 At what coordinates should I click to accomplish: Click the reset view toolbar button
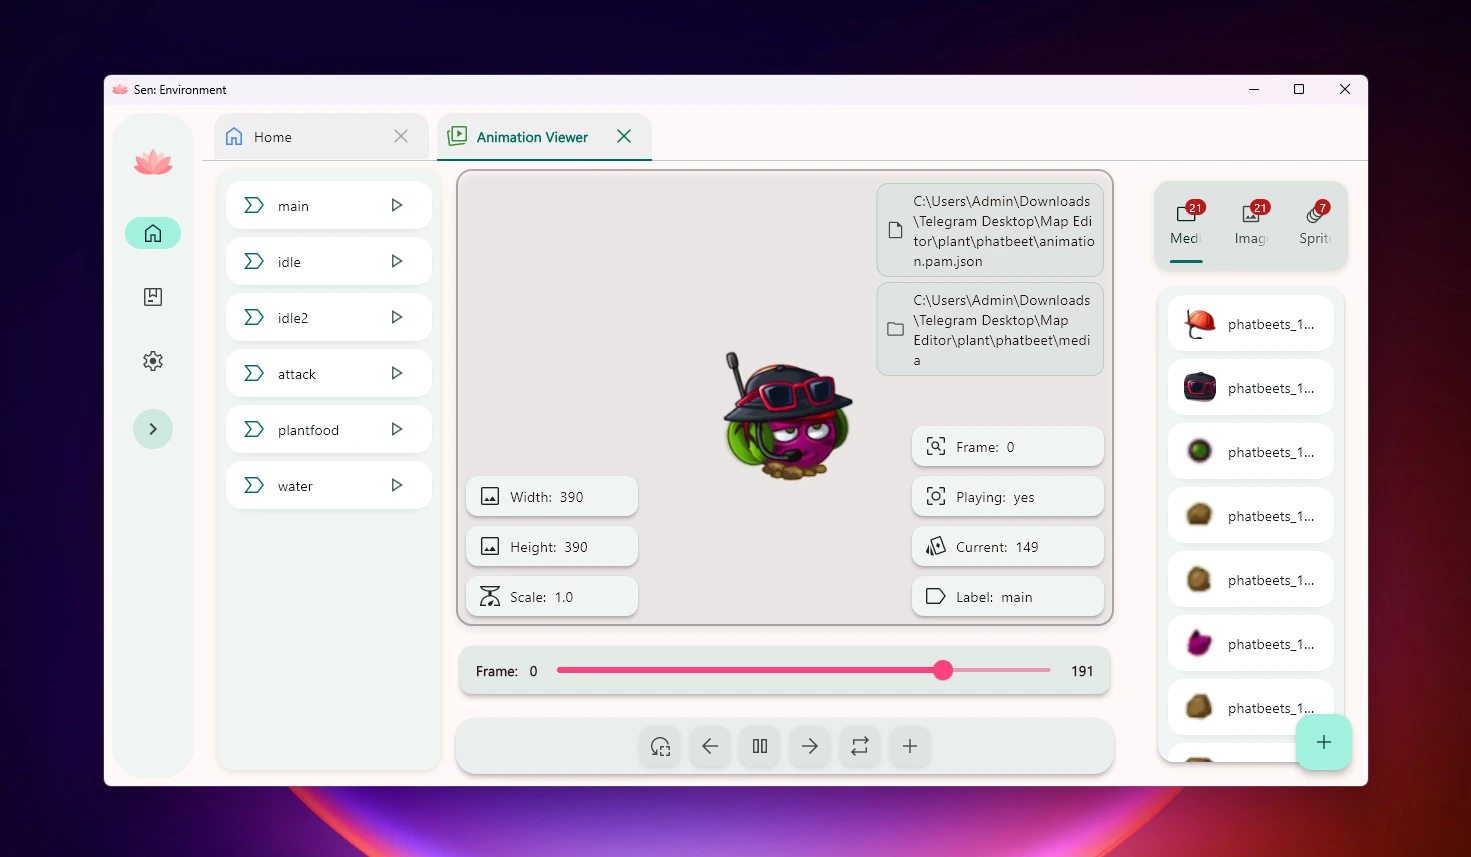pyautogui.click(x=660, y=746)
